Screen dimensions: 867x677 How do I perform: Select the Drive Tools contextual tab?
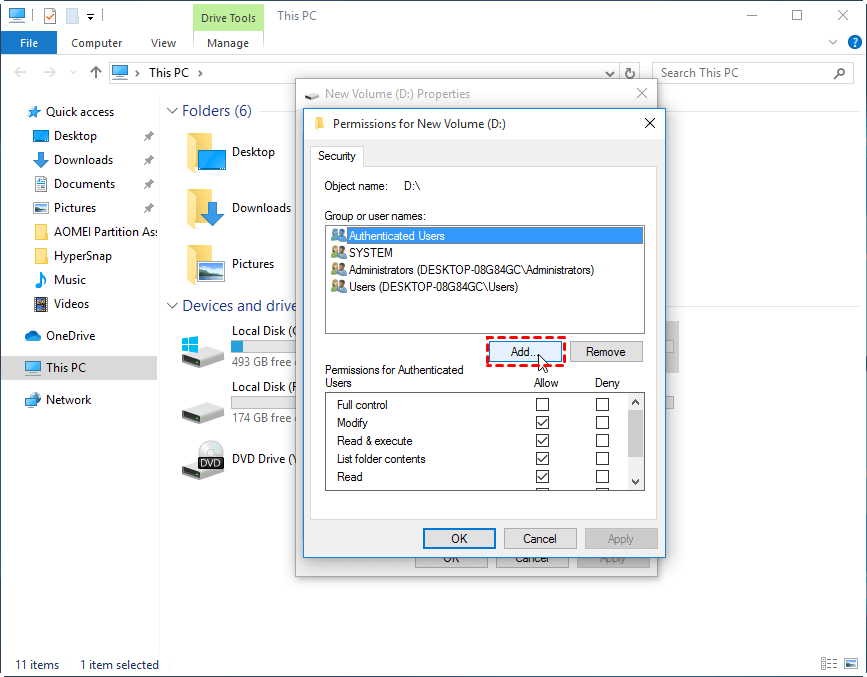pos(228,18)
